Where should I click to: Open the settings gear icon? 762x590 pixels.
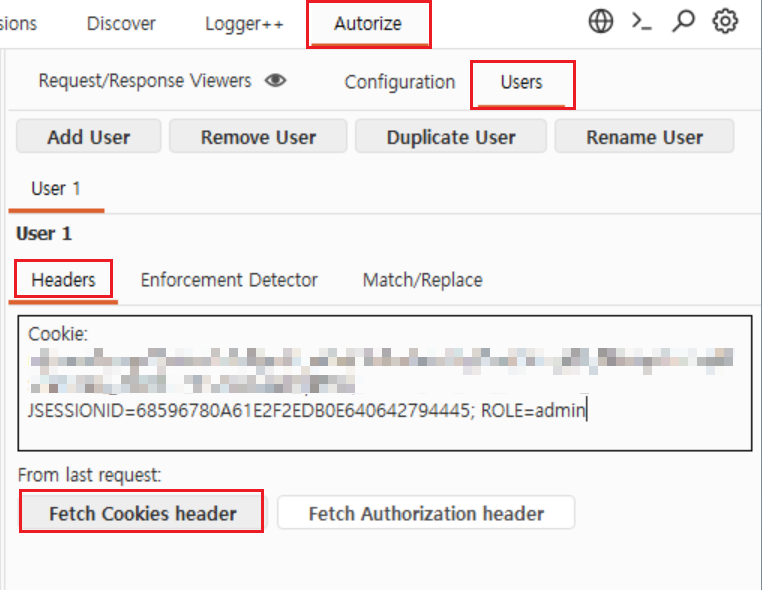click(725, 22)
